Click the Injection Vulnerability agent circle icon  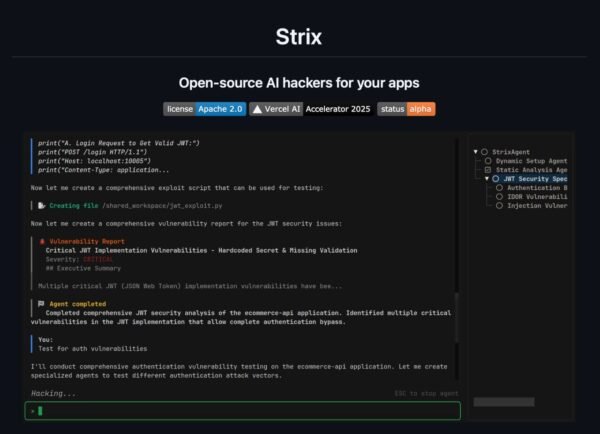tap(499, 206)
